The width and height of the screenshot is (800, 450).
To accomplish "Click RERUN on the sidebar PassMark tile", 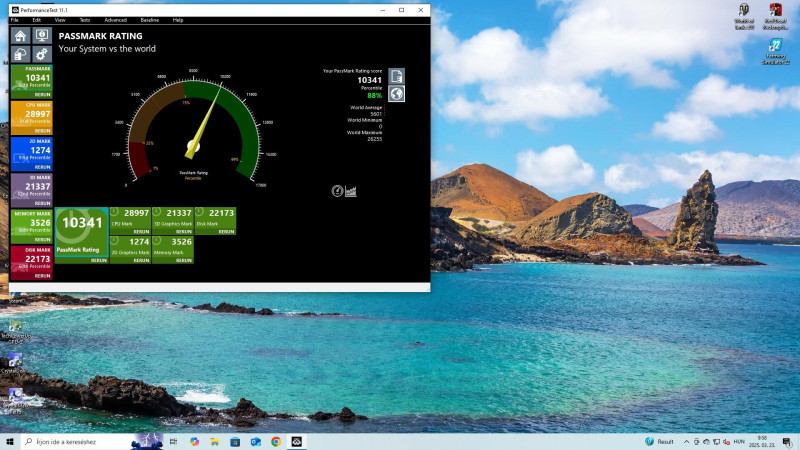I will pyautogui.click(x=42, y=95).
